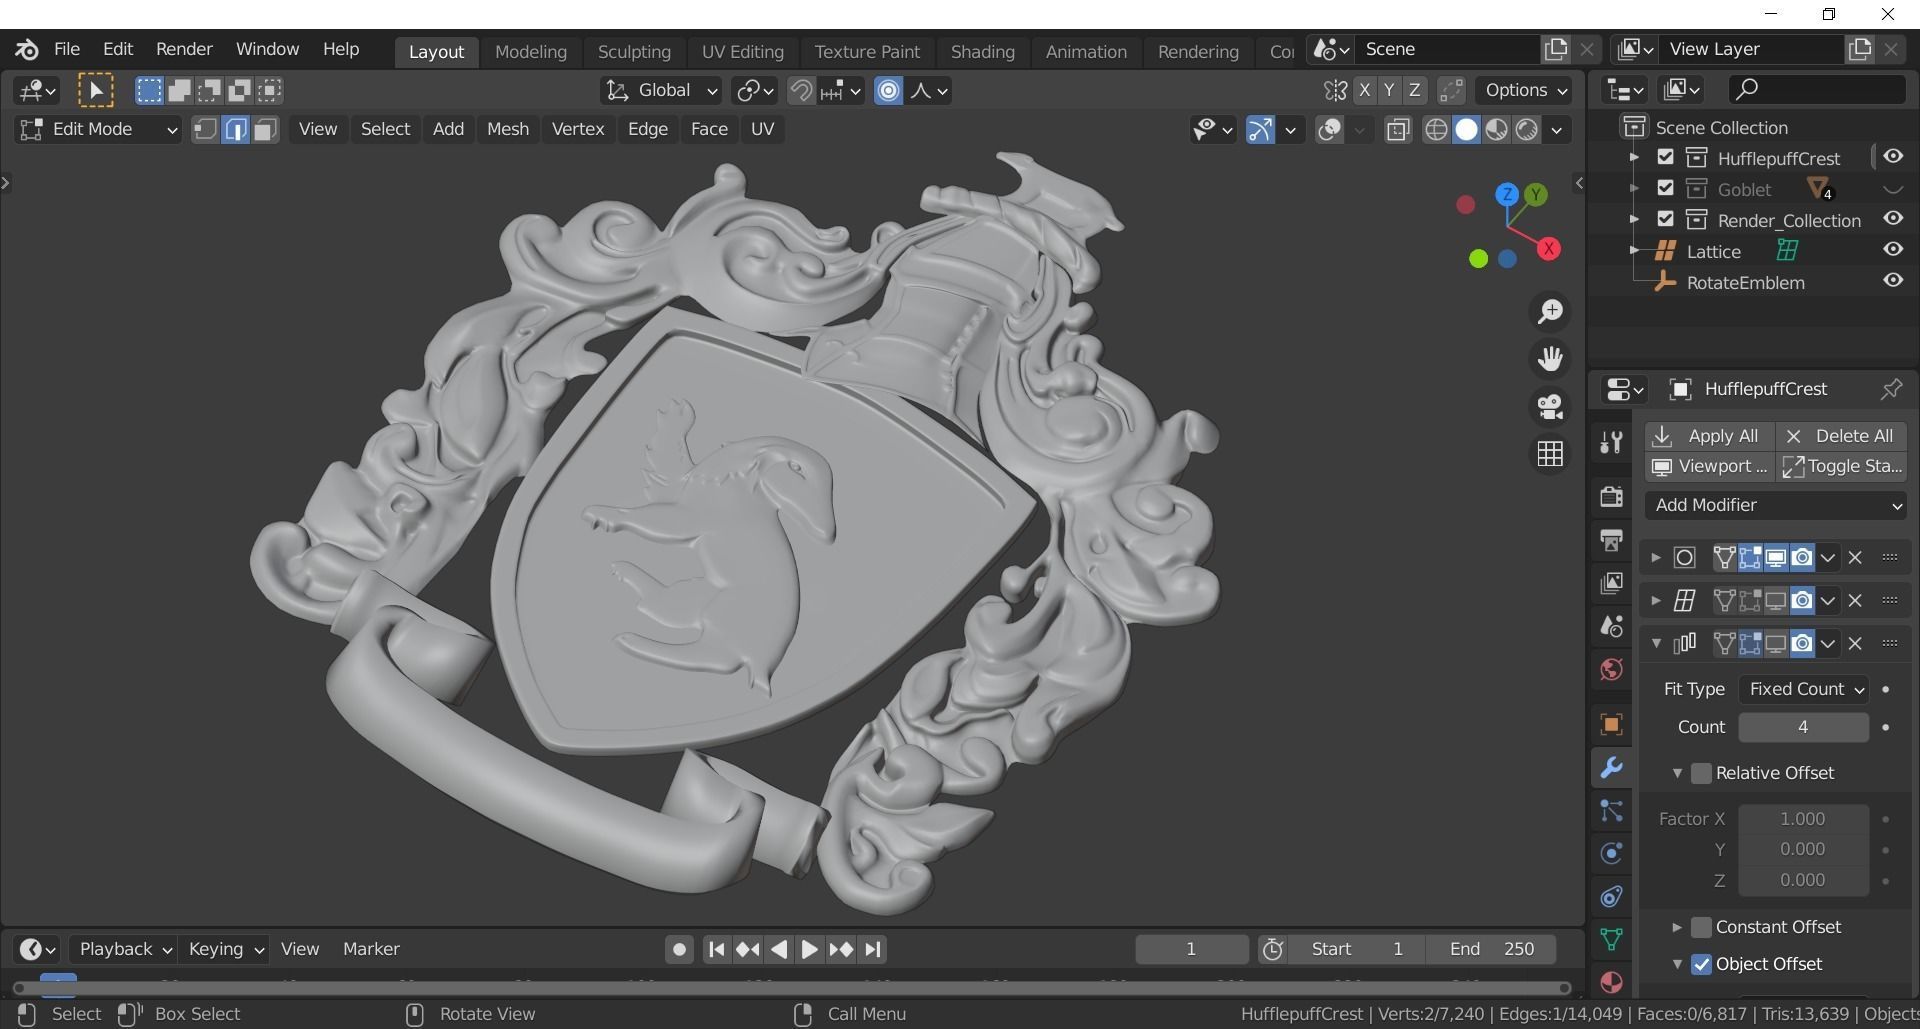Hide RotateEmblem with eye icon

click(x=1893, y=281)
